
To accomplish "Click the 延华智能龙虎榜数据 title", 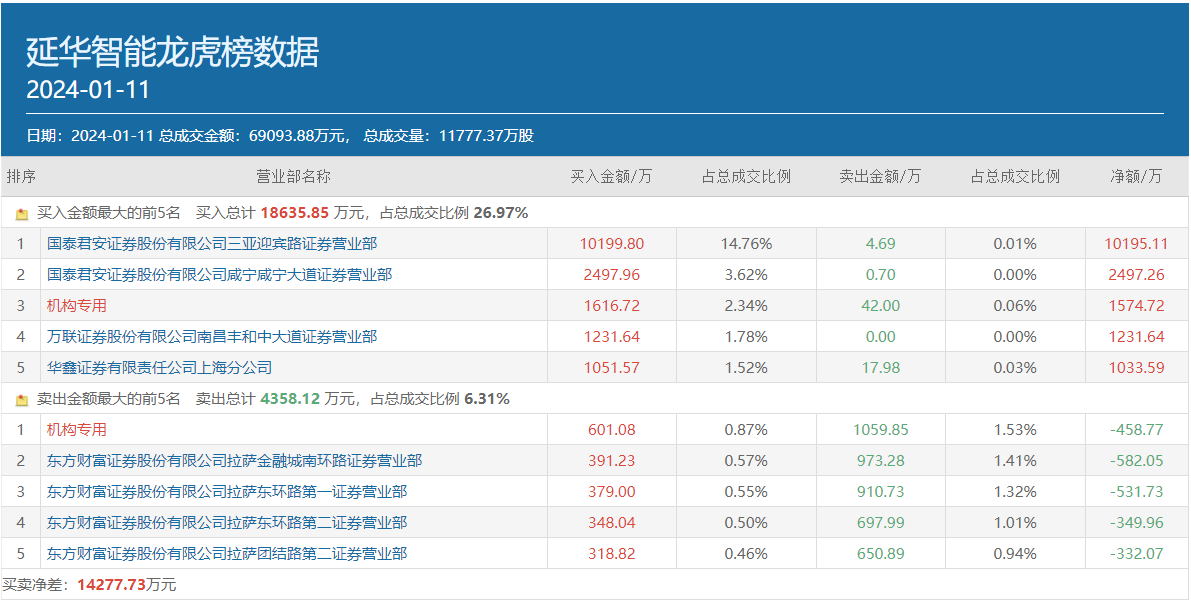I will point(173,52).
